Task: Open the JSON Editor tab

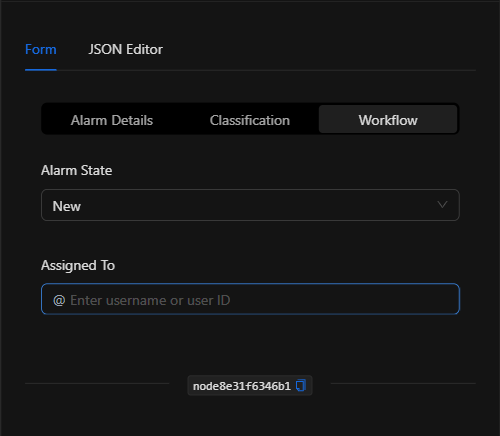Action: tap(125, 50)
